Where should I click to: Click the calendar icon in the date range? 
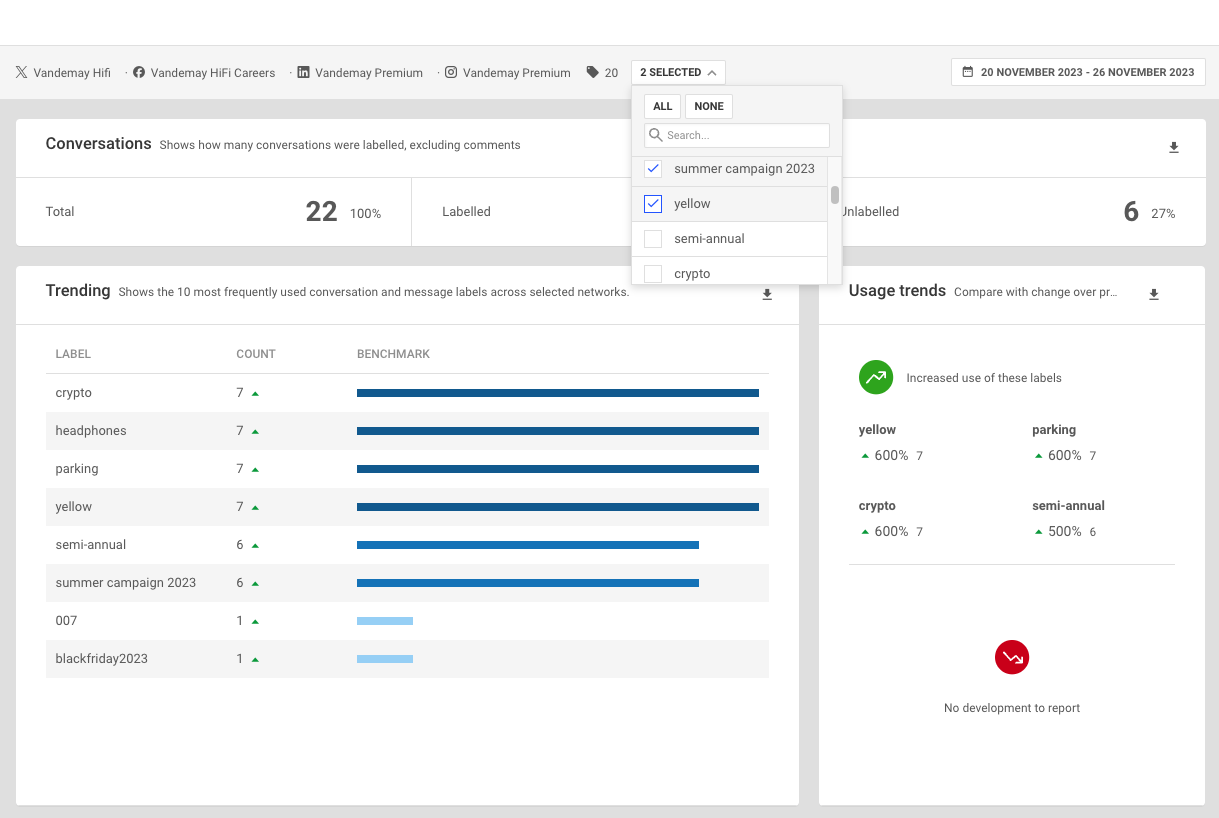point(967,72)
